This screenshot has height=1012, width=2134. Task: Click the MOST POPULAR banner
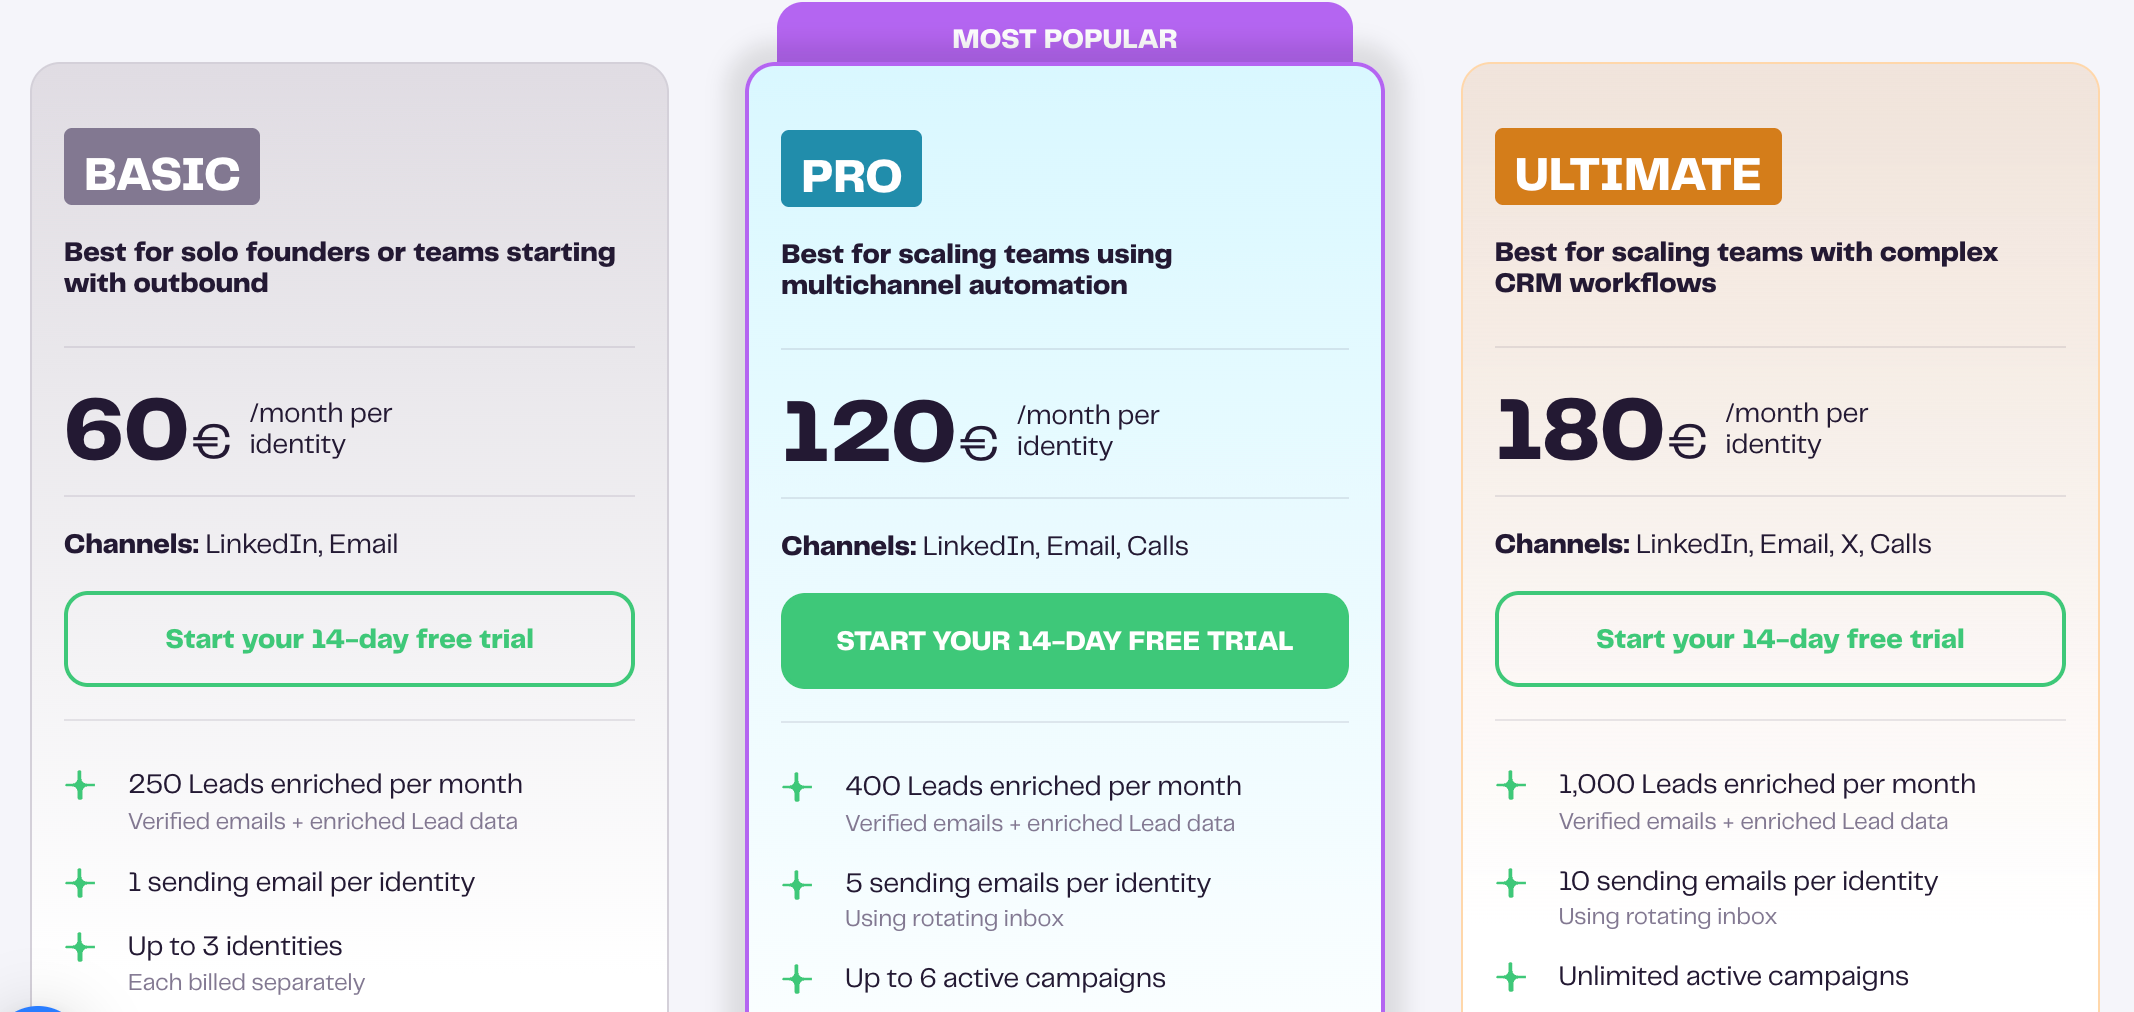tap(1064, 38)
